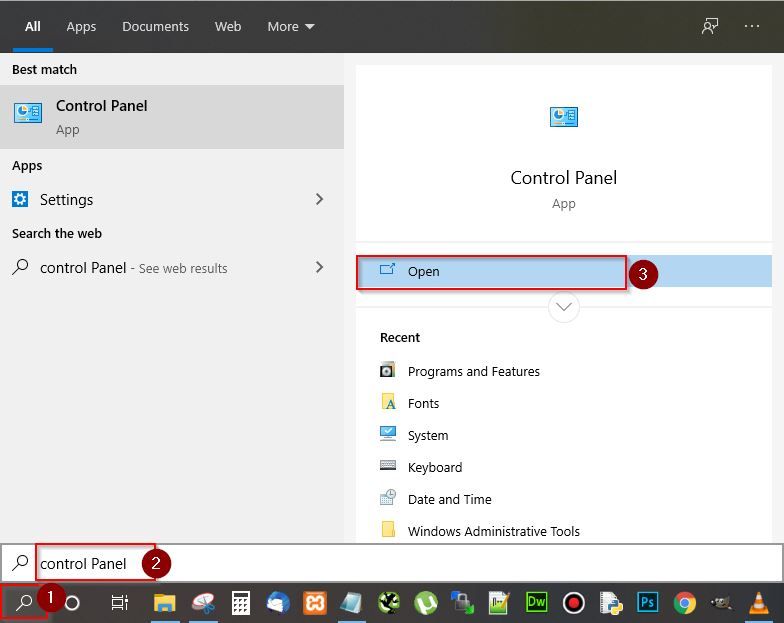Launch GIMP from the taskbar
Viewport: 784px width, 623px height.
click(x=722, y=602)
